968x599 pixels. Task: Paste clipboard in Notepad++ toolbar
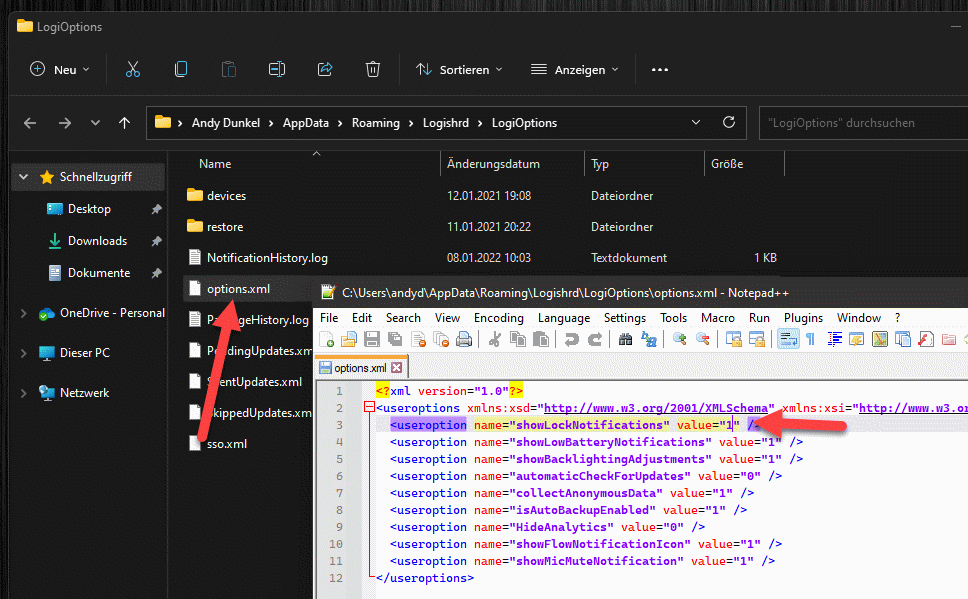(541, 339)
